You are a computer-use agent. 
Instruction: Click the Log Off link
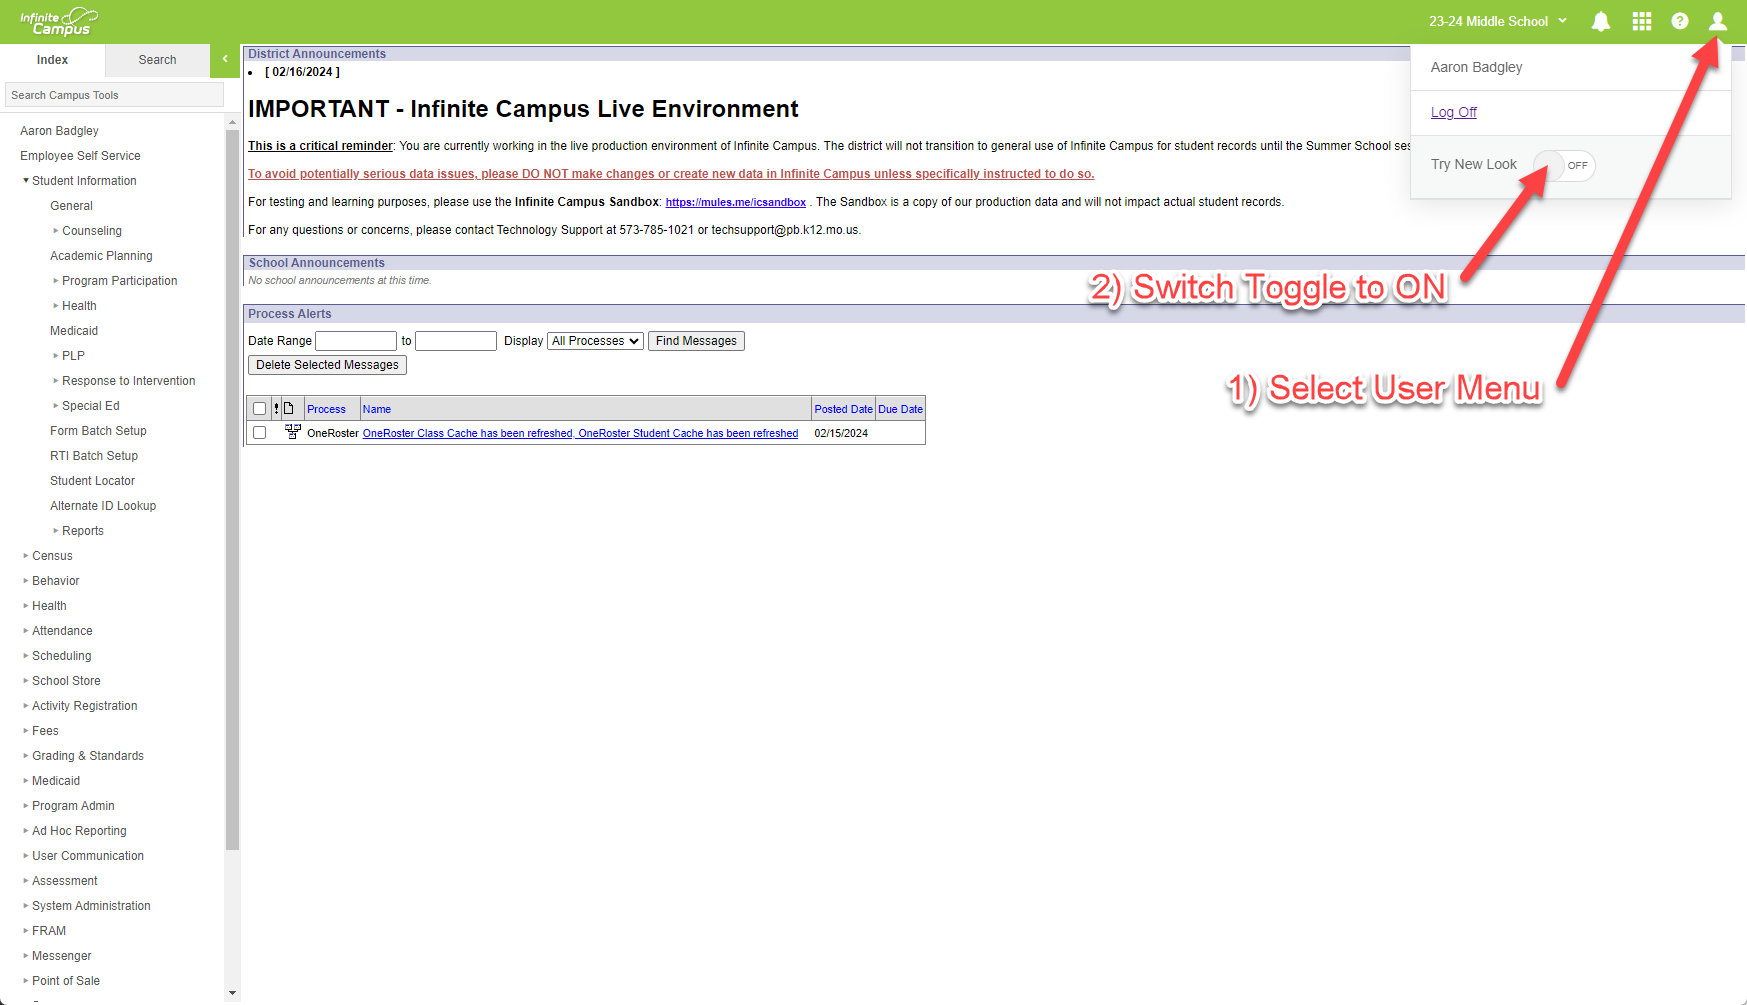pos(1453,112)
